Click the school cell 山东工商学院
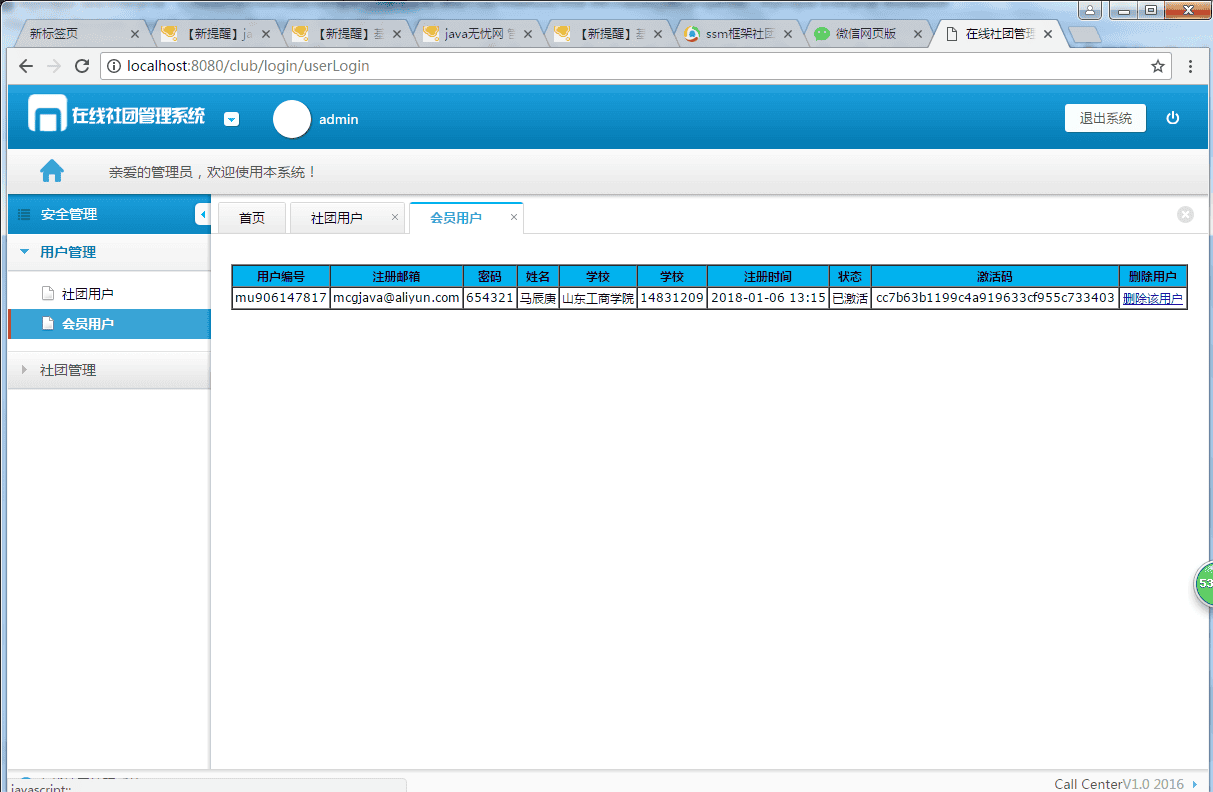1213x792 pixels. click(598, 298)
